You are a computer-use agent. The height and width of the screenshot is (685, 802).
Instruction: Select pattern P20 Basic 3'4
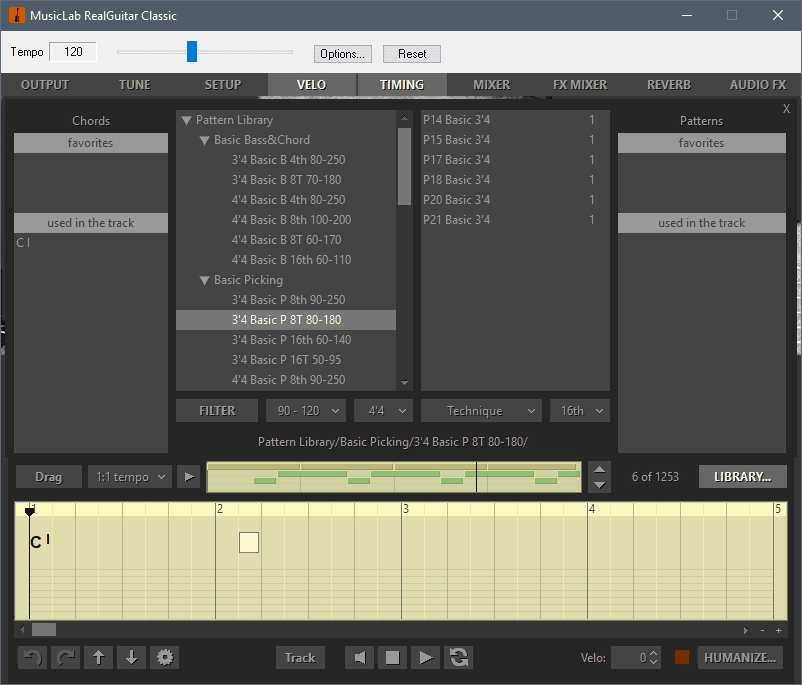(515, 200)
